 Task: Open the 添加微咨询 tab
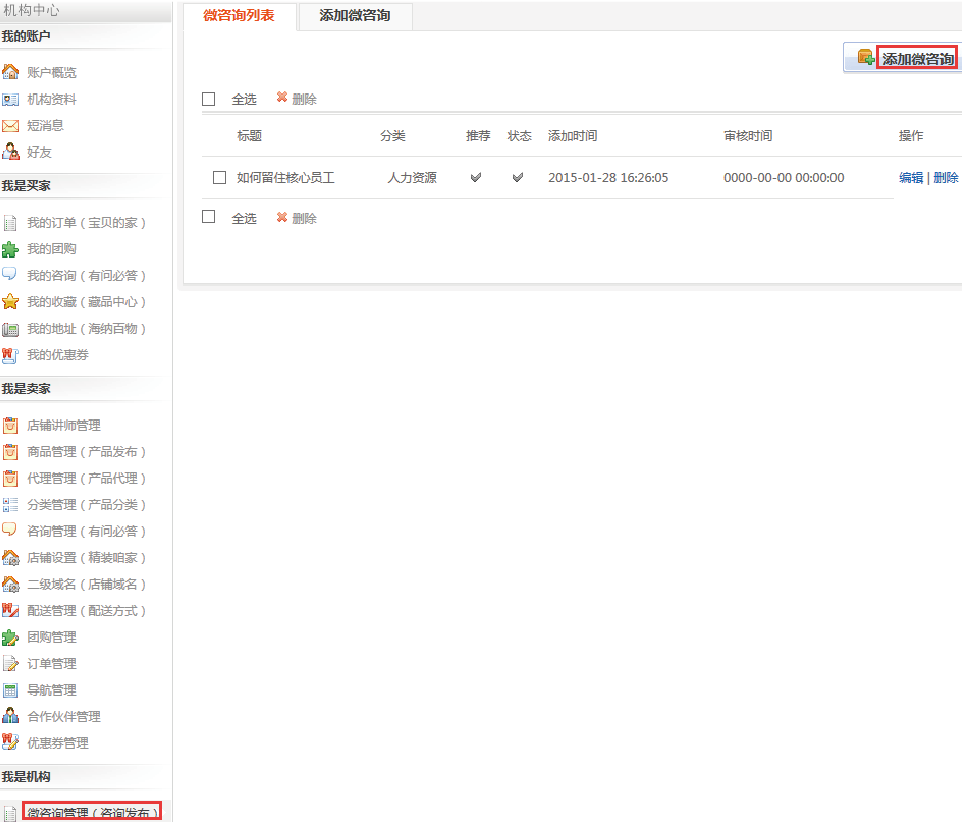[x=355, y=16]
